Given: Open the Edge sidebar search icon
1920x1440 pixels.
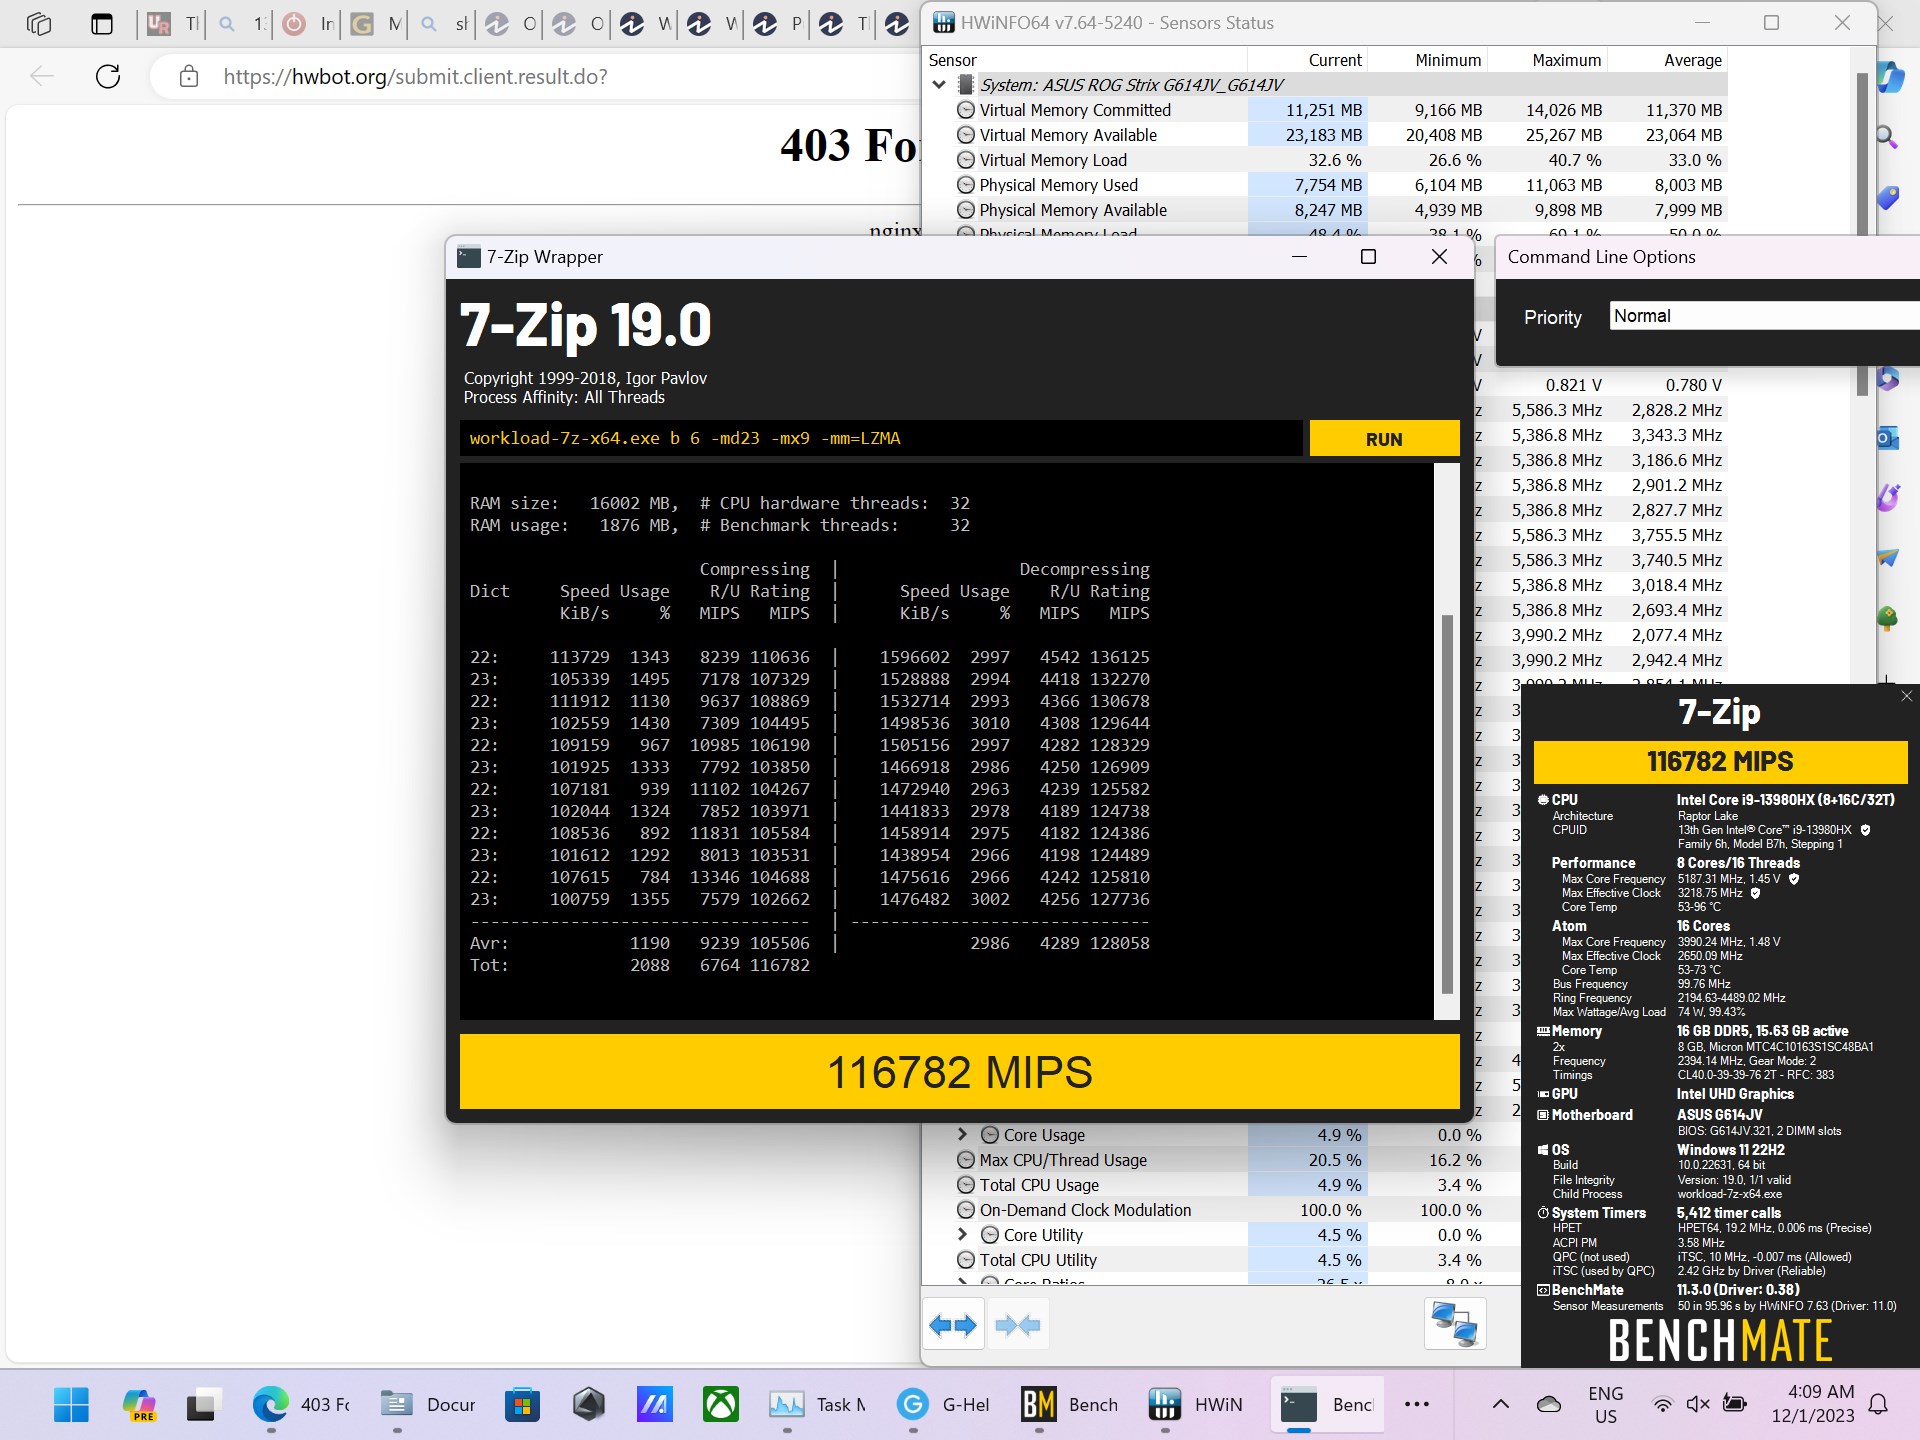Looking at the screenshot, I should (x=1887, y=136).
